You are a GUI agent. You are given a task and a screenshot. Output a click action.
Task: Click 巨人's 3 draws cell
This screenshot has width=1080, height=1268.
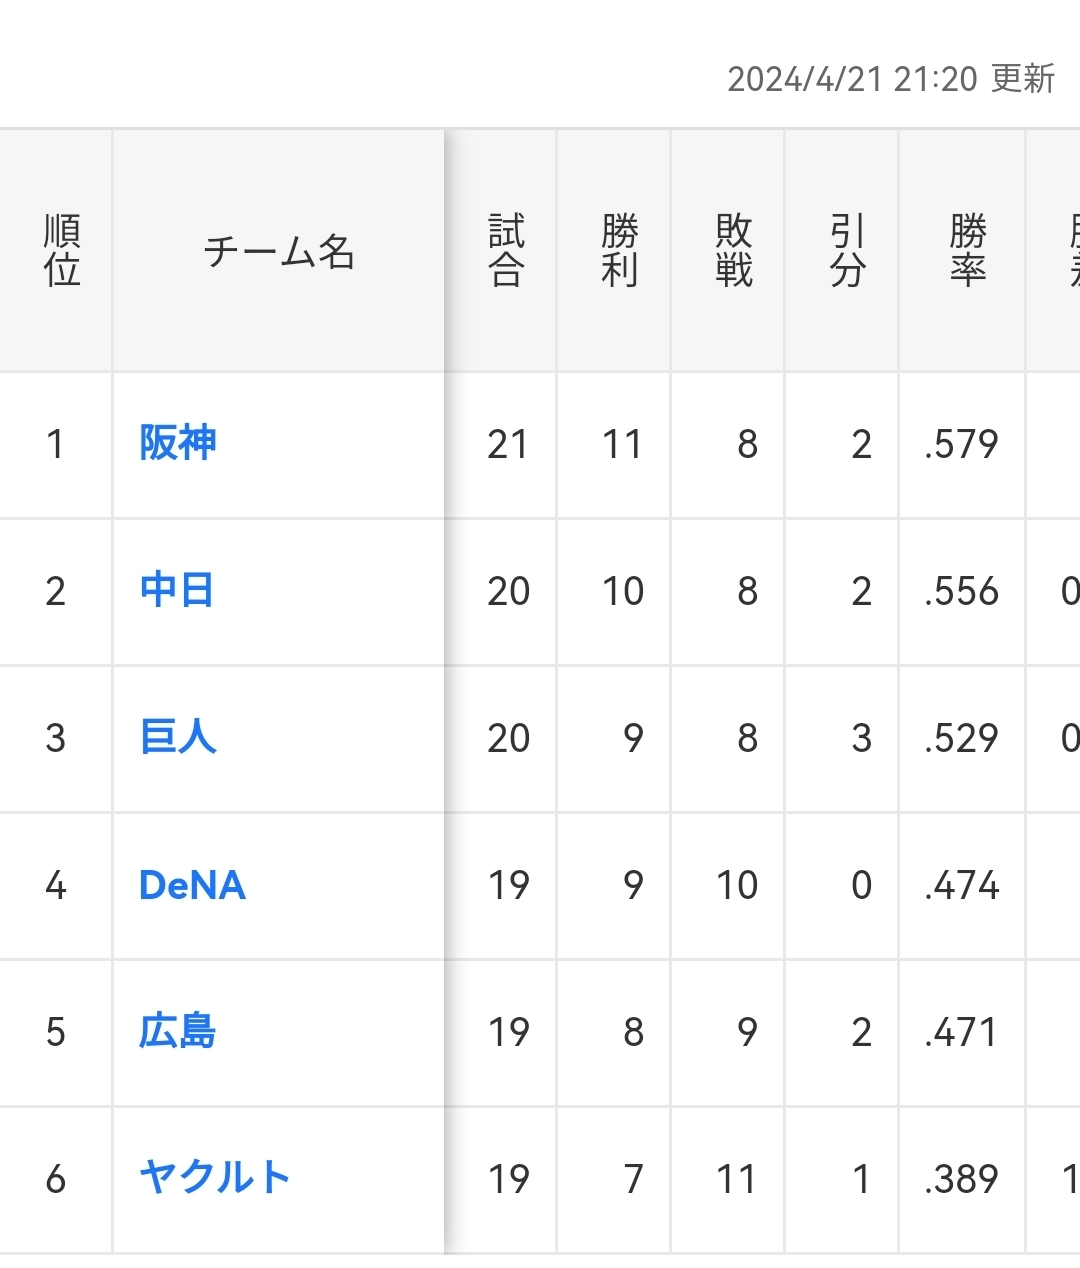coord(860,738)
